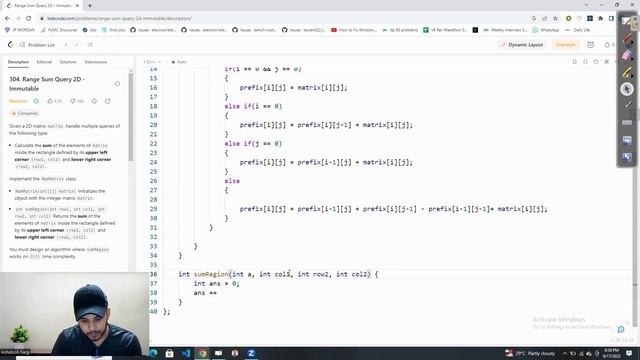
Task: Click the whiteboard icon atop annotation toolbar
Action: (x=627, y=22)
